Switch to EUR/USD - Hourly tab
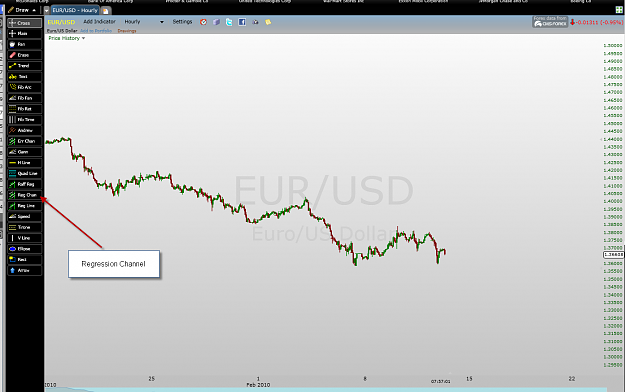The height and width of the screenshot is (392, 625). pyautogui.click(x=75, y=10)
